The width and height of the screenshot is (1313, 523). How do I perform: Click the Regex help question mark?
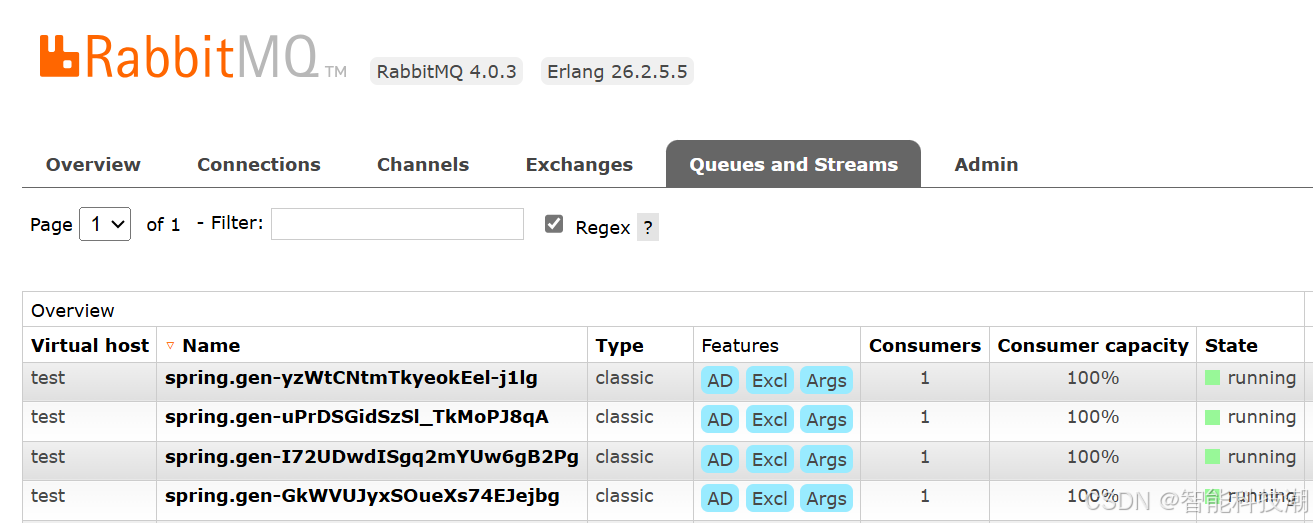tap(648, 227)
